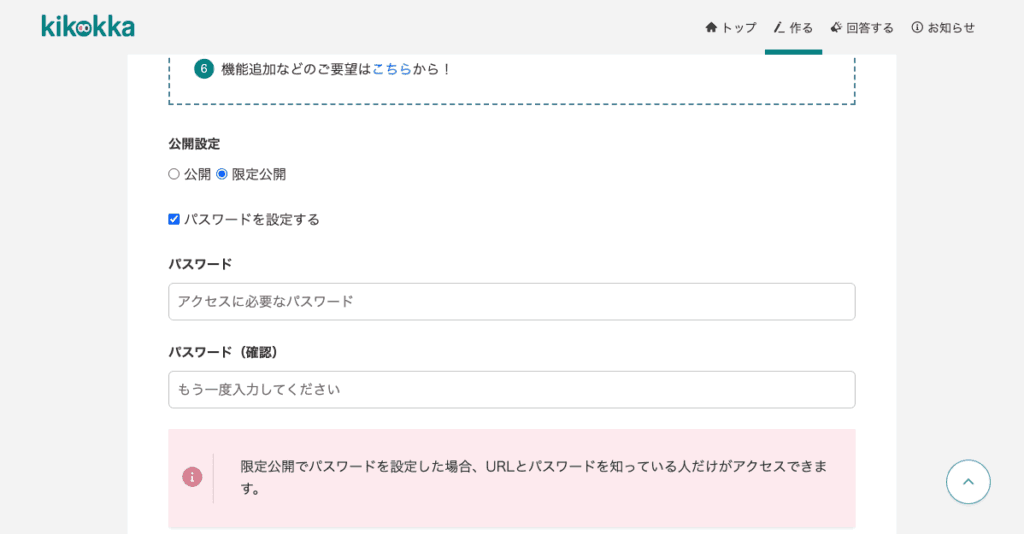Focus the パスワード input field
Viewport: 1024px width, 534px height.
[x=511, y=302]
